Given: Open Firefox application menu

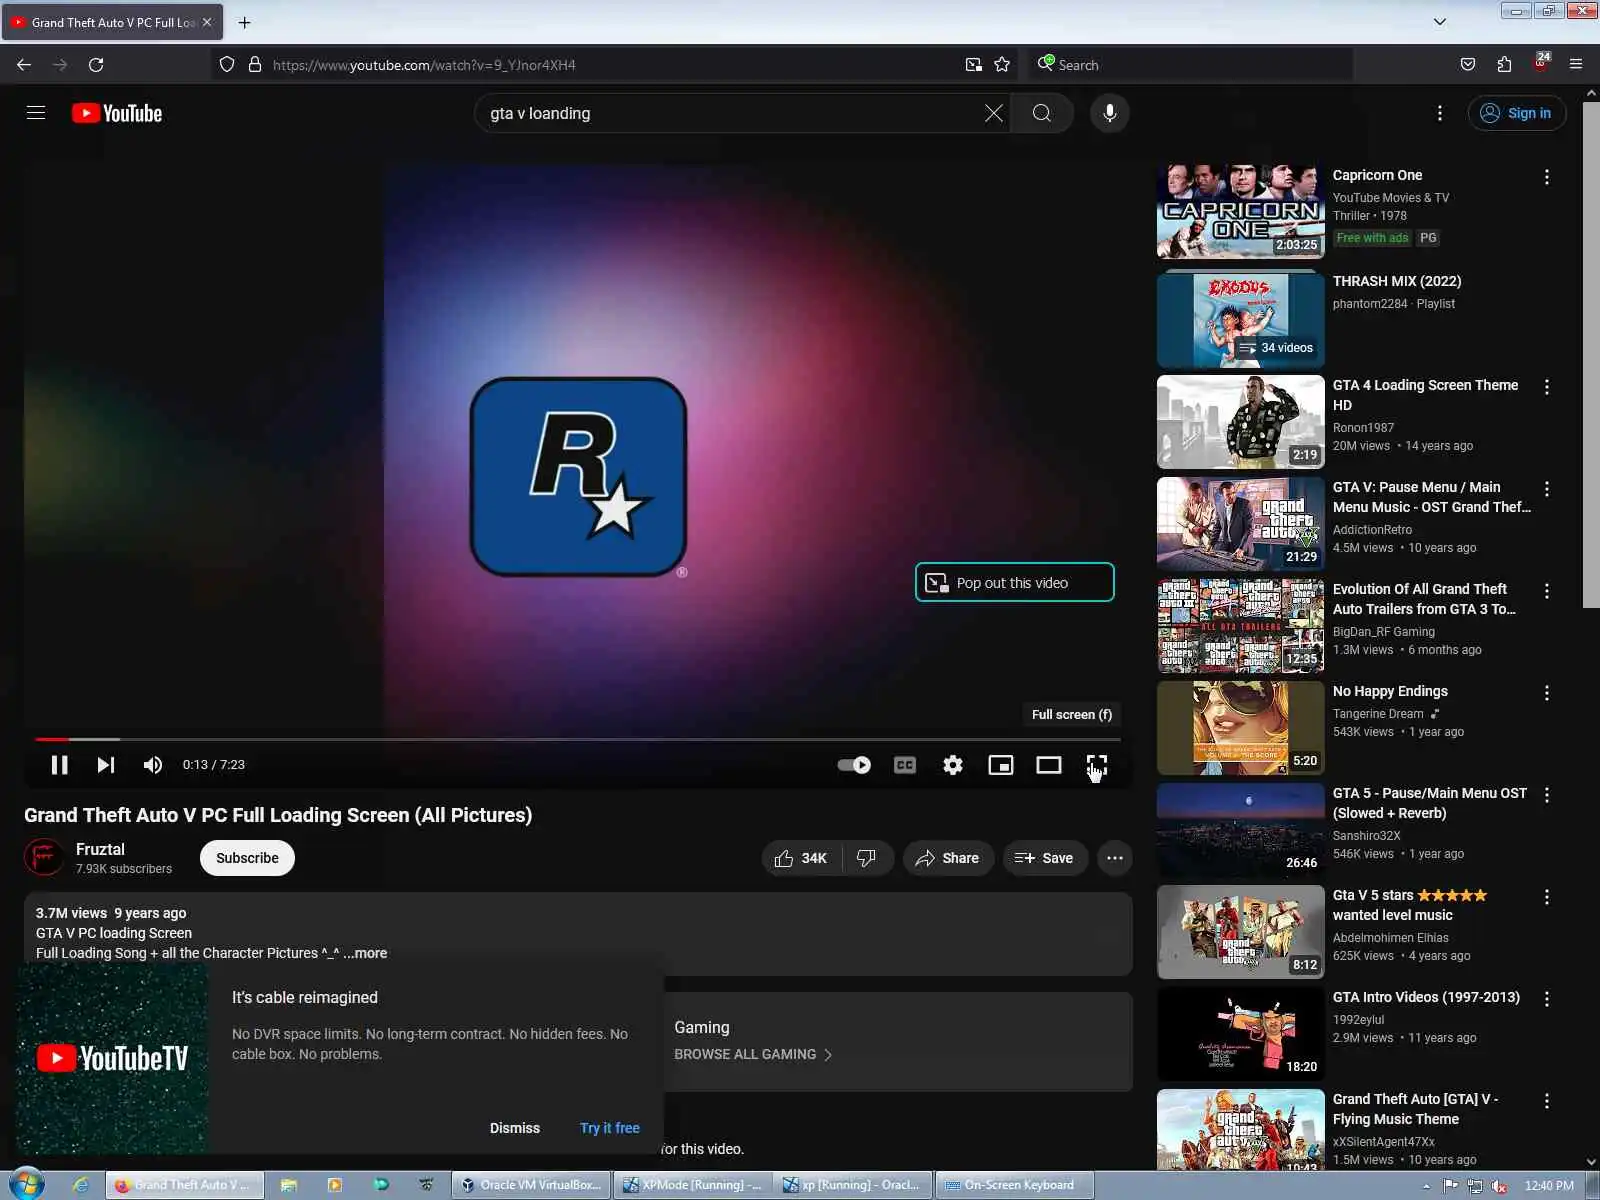Looking at the screenshot, I should [1576, 65].
